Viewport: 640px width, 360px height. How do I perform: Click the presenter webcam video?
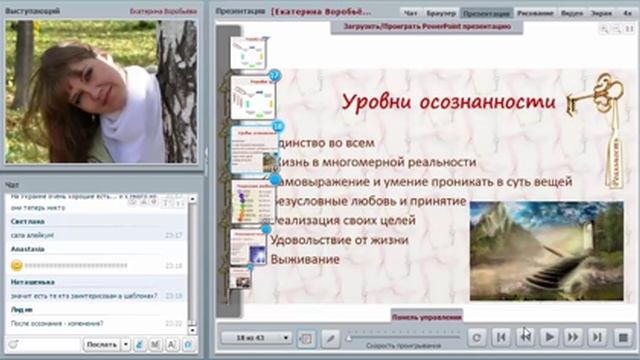(101, 92)
